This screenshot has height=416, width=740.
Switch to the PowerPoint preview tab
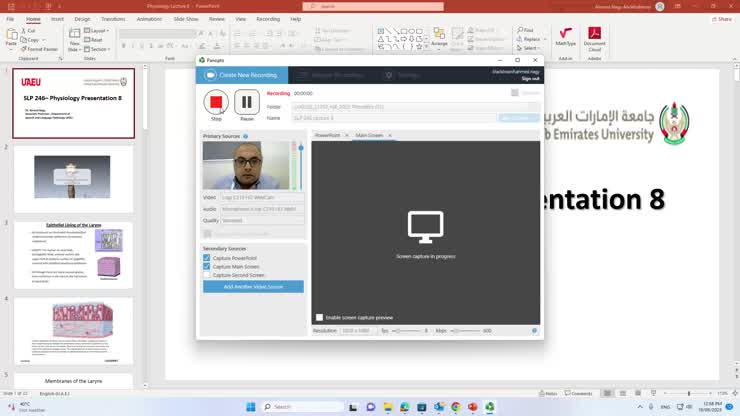328,135
